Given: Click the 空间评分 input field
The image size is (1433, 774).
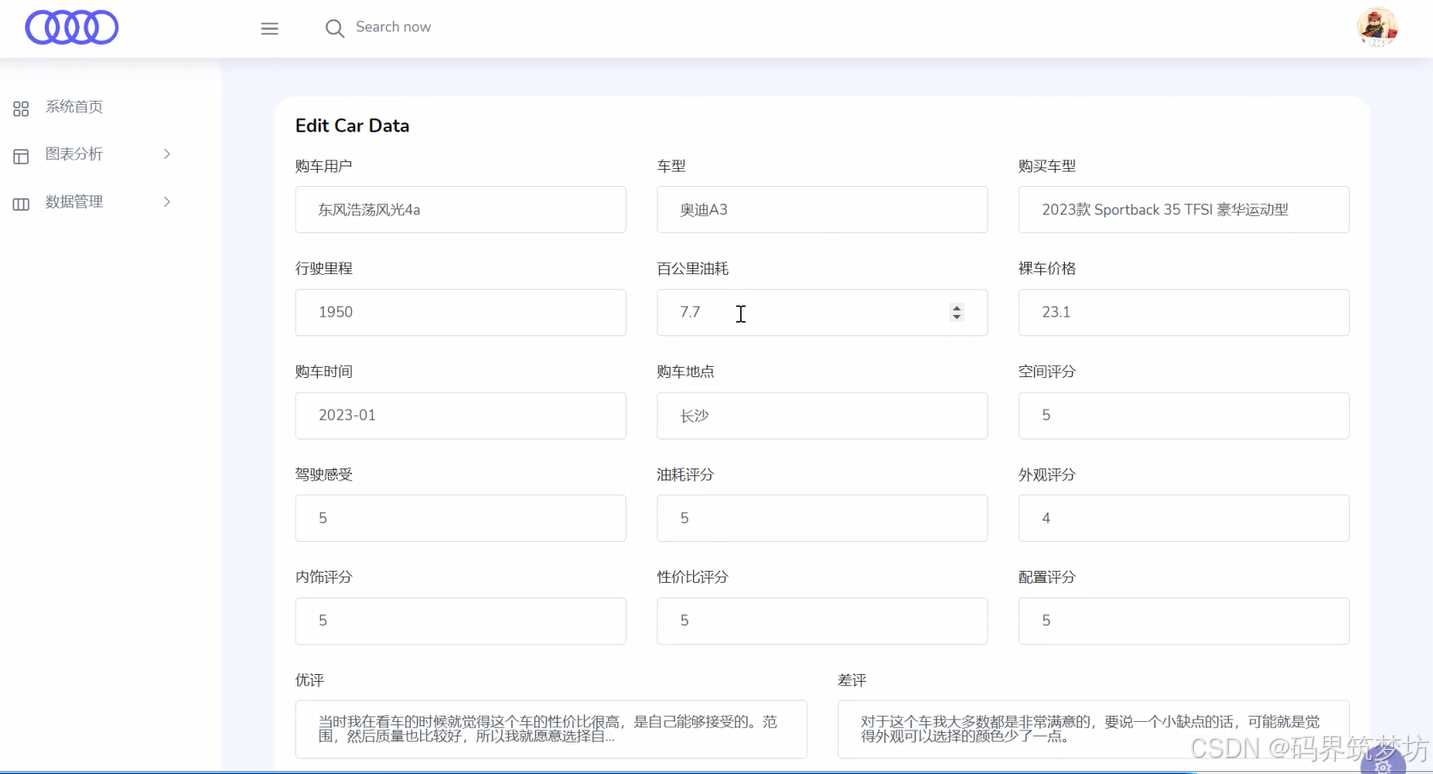Looking at the screenshot, I should point(1184,415).
